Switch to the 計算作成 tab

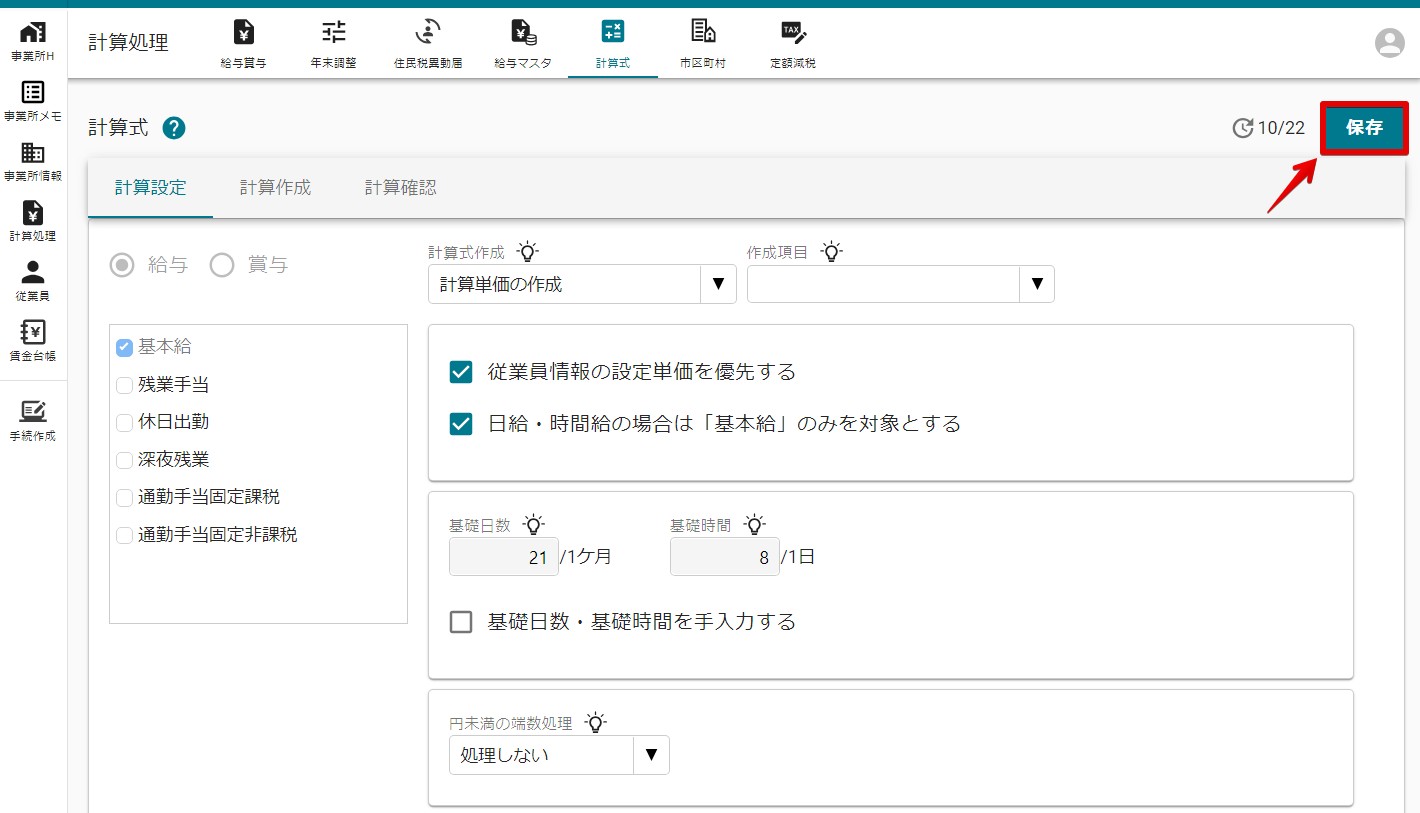tap(275, 188)
